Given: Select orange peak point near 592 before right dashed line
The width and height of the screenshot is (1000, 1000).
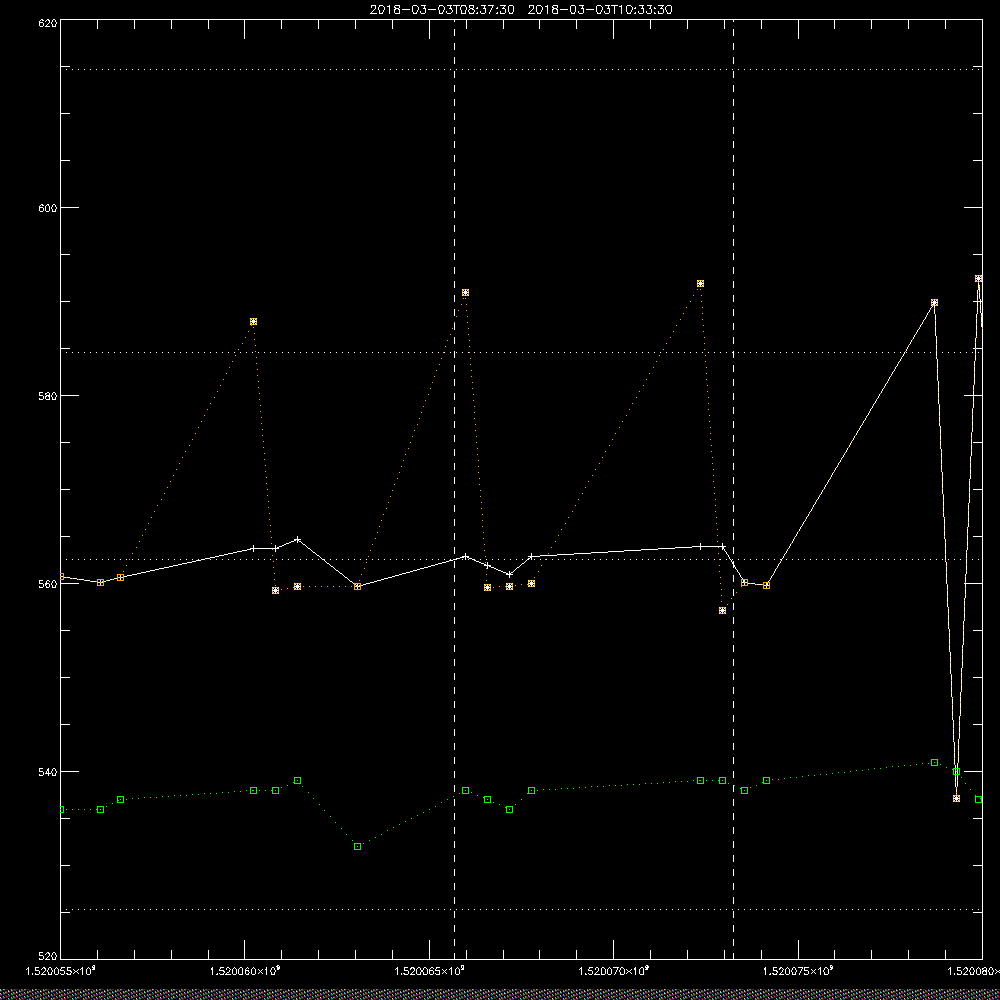Looking at the screenshot, I should pyautogui.click(x=700, y=284).
